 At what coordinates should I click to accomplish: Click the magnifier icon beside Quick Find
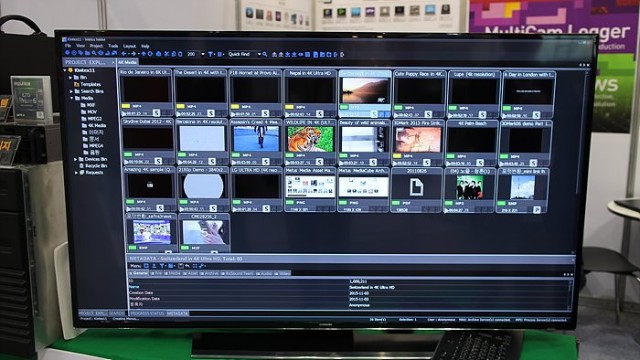(x=265, y=54)
